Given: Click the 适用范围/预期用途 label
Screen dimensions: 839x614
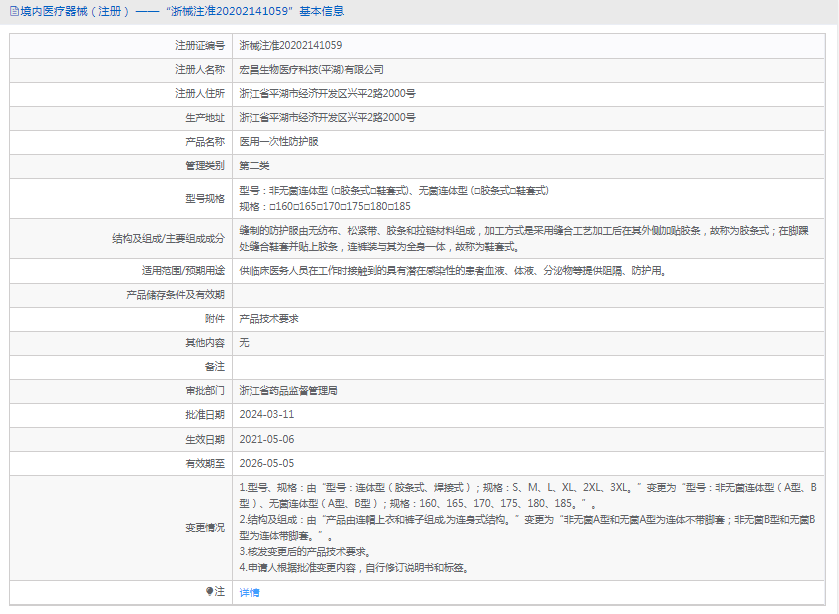Looking at the screenshot, I should point(183,271).
